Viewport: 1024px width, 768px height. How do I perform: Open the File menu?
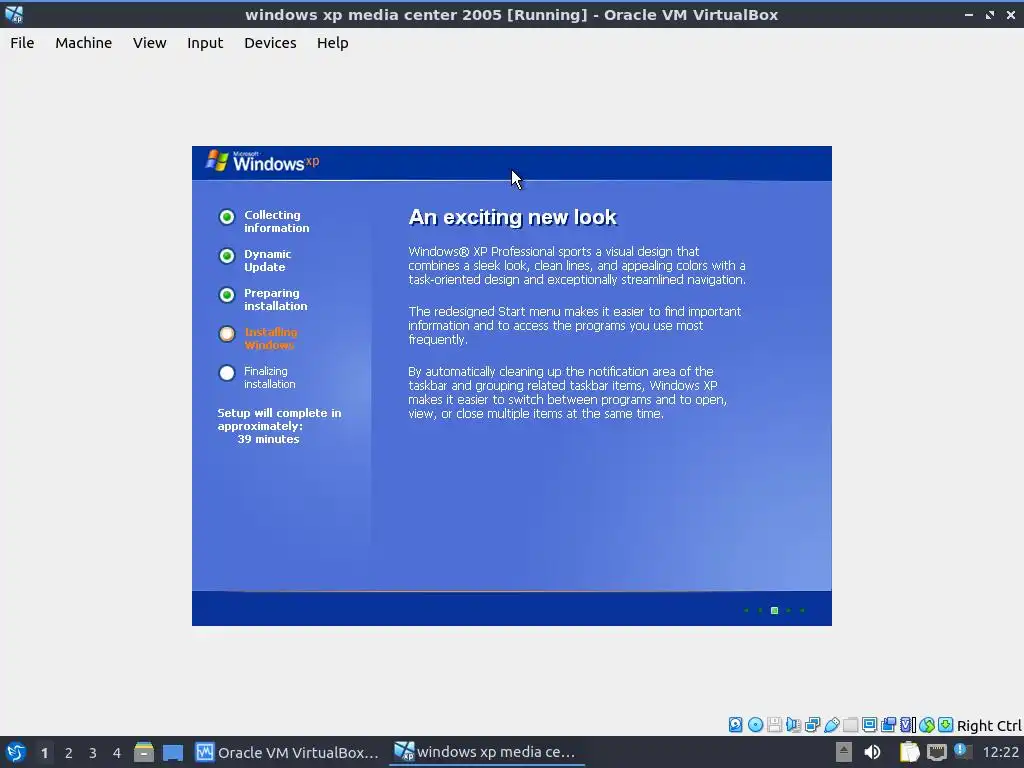[x=22, y=43]
